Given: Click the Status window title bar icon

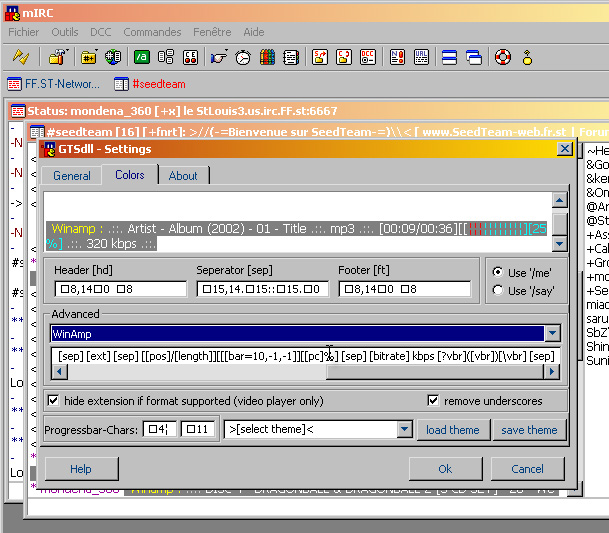Looking at the screenshot, I should [18, 111].
